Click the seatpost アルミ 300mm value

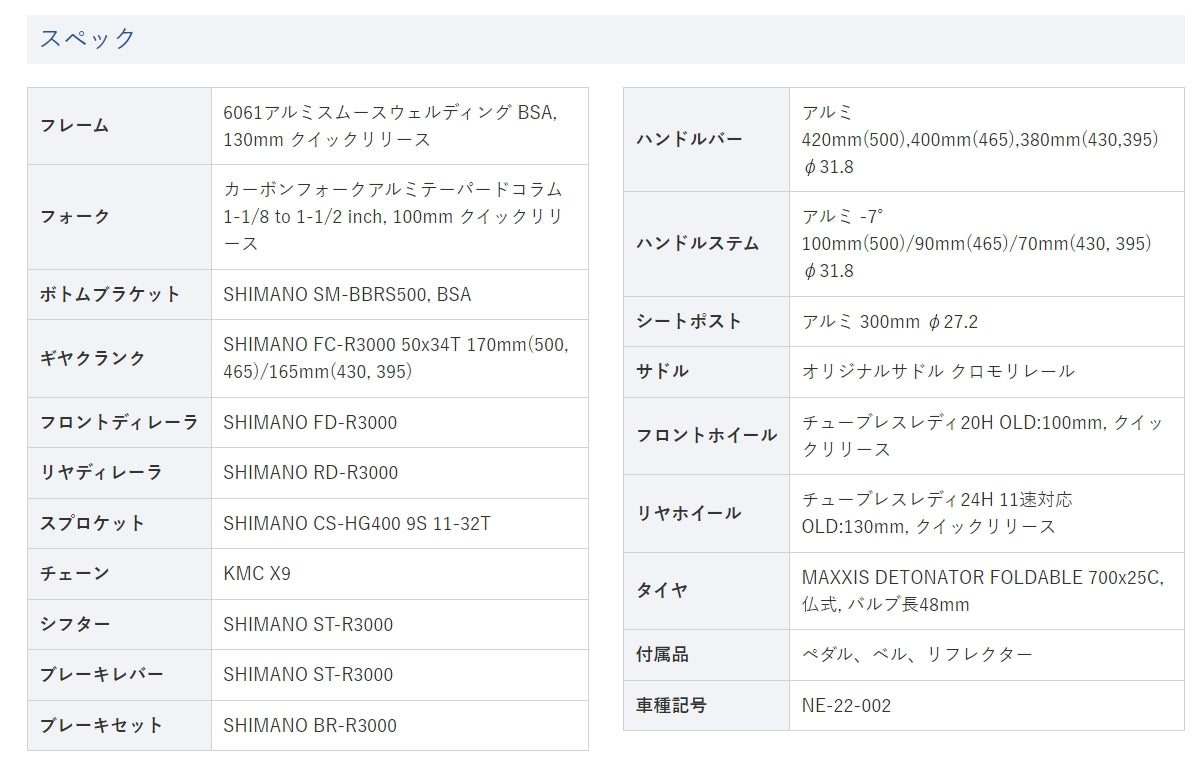[889, 321]
